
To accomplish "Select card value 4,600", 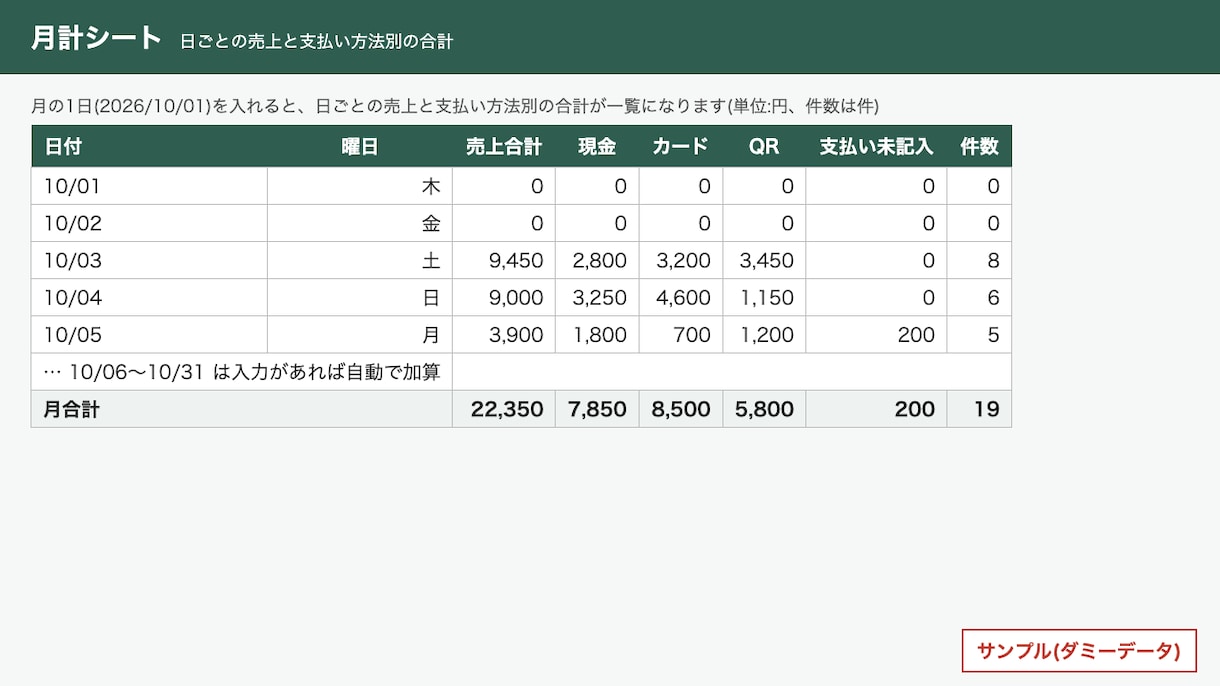I will tap(681, 298).
